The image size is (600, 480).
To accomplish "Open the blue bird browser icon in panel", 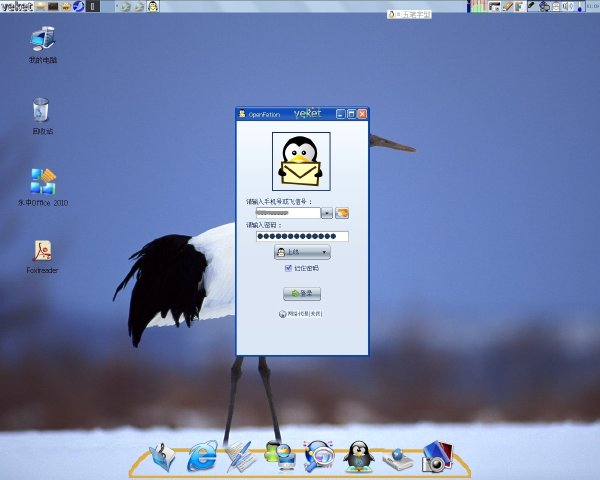I will pyautogui.click(x=78, y=7).
